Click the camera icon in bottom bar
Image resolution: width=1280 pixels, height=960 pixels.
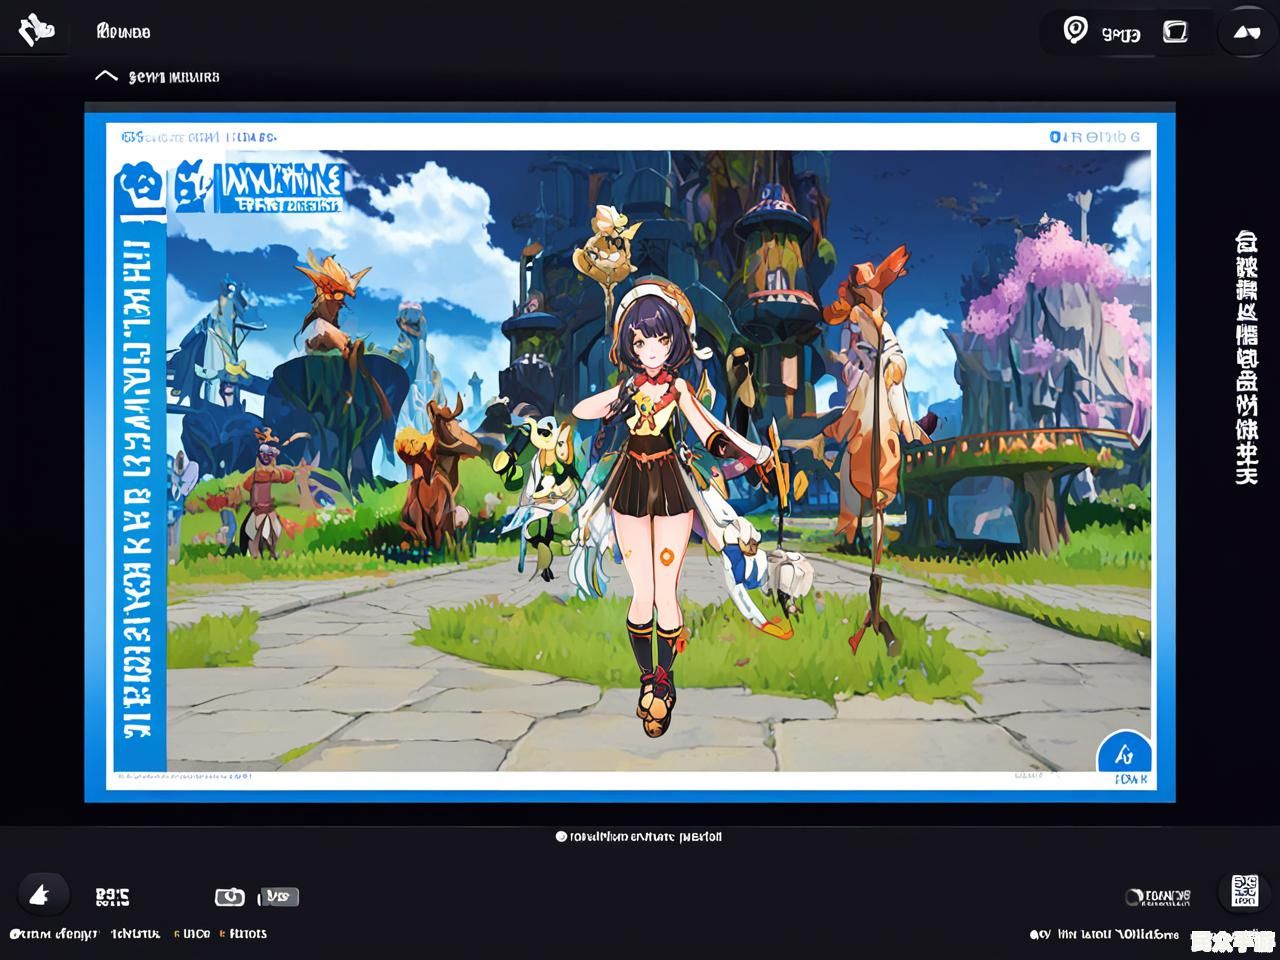(230, 897)
